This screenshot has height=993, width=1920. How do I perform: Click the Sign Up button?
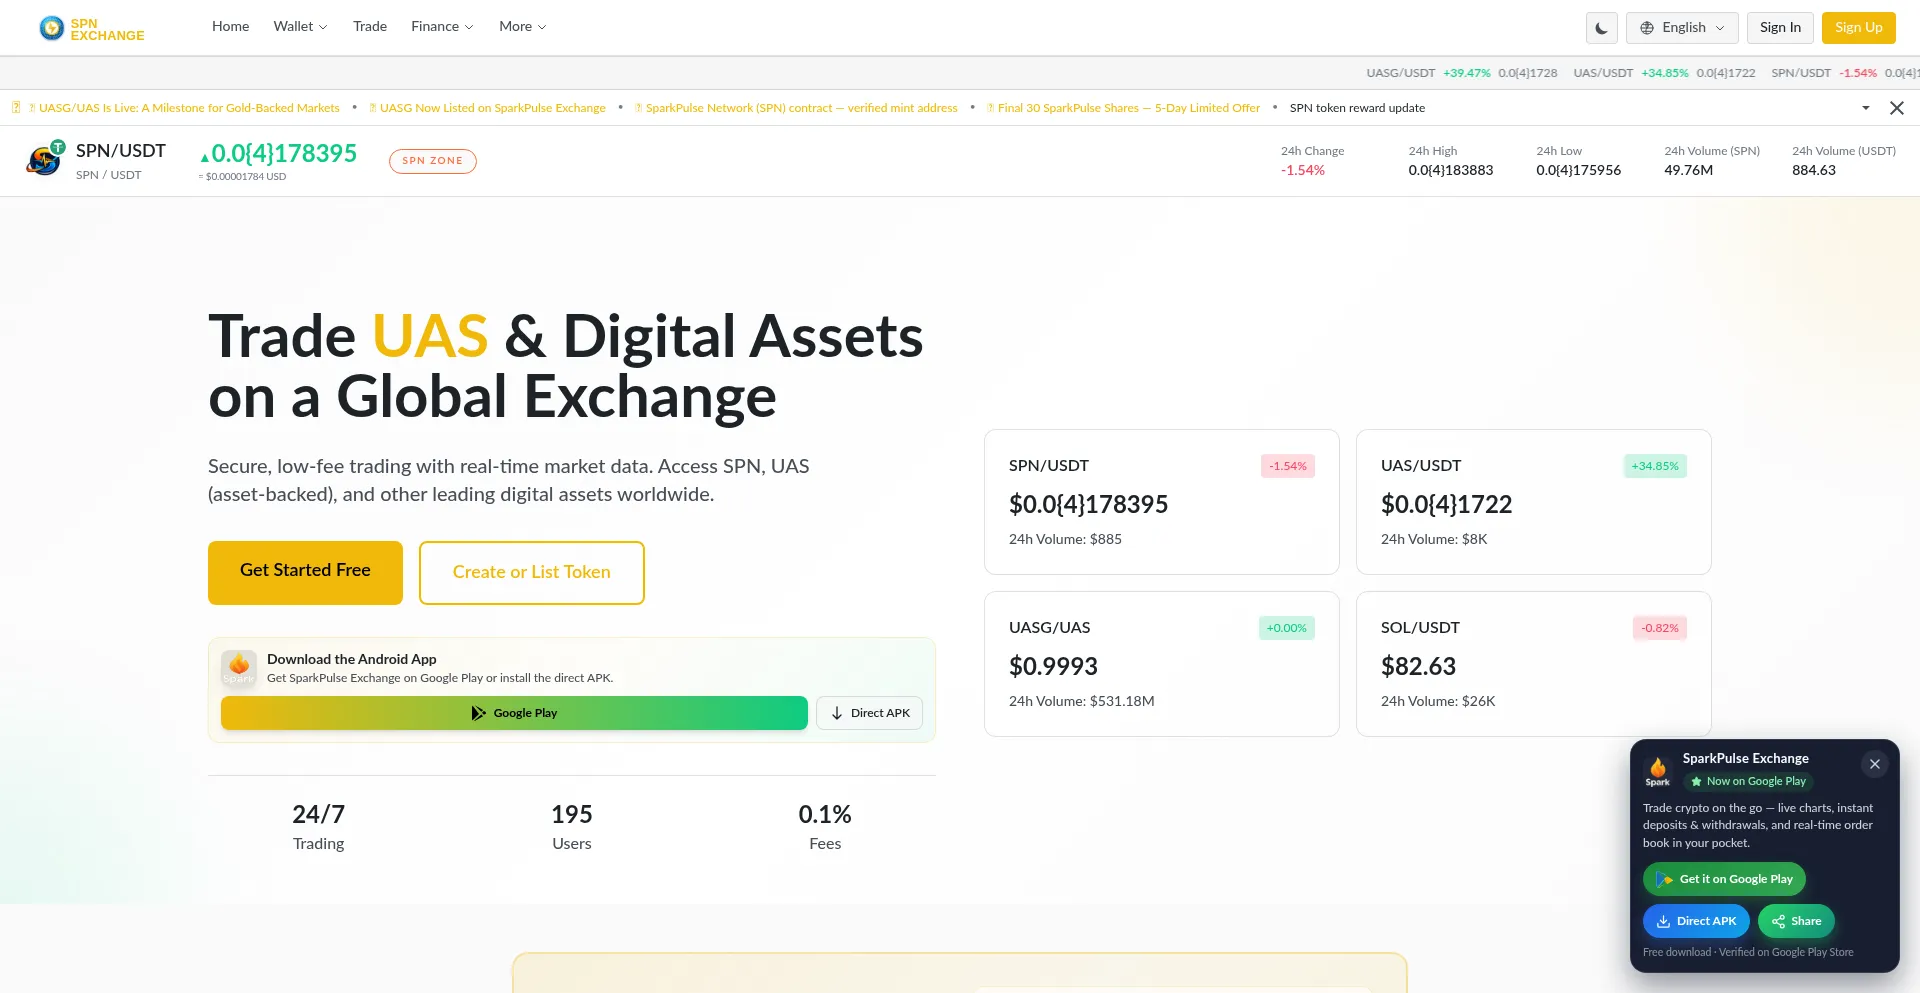pyautogui.click(x=1858, y=28)
